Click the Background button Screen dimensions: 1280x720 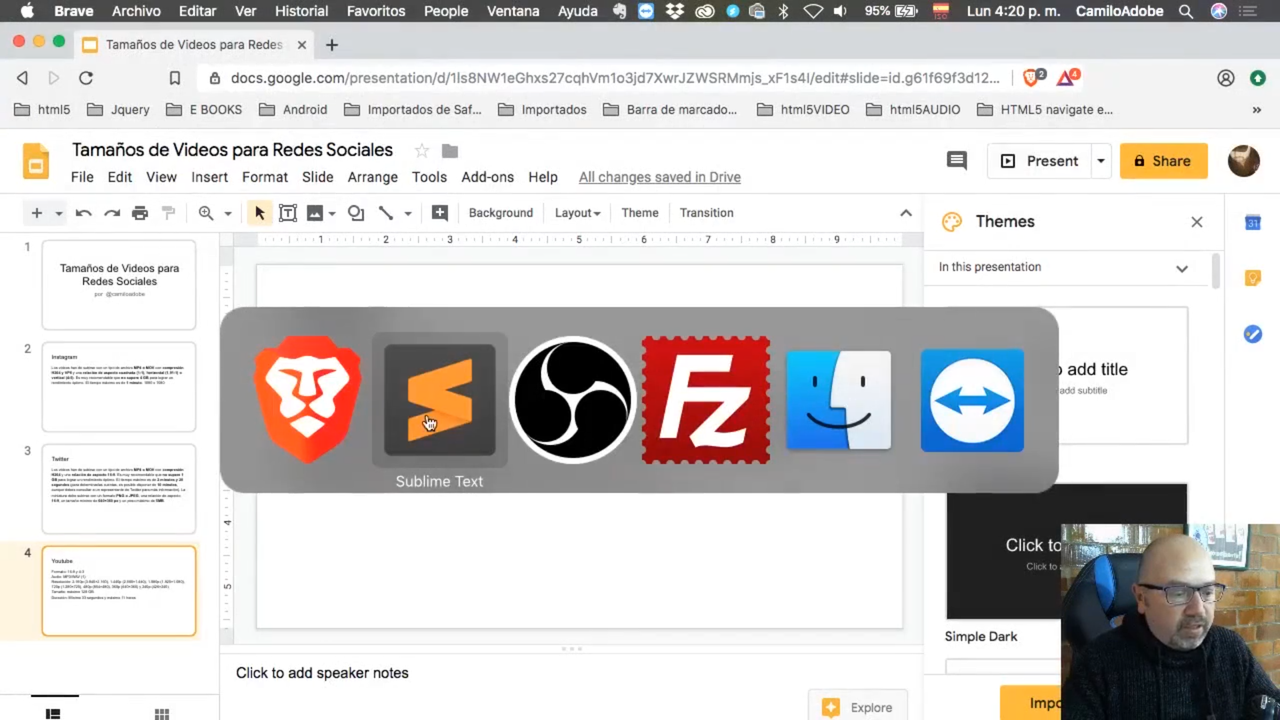click(501, 213)
